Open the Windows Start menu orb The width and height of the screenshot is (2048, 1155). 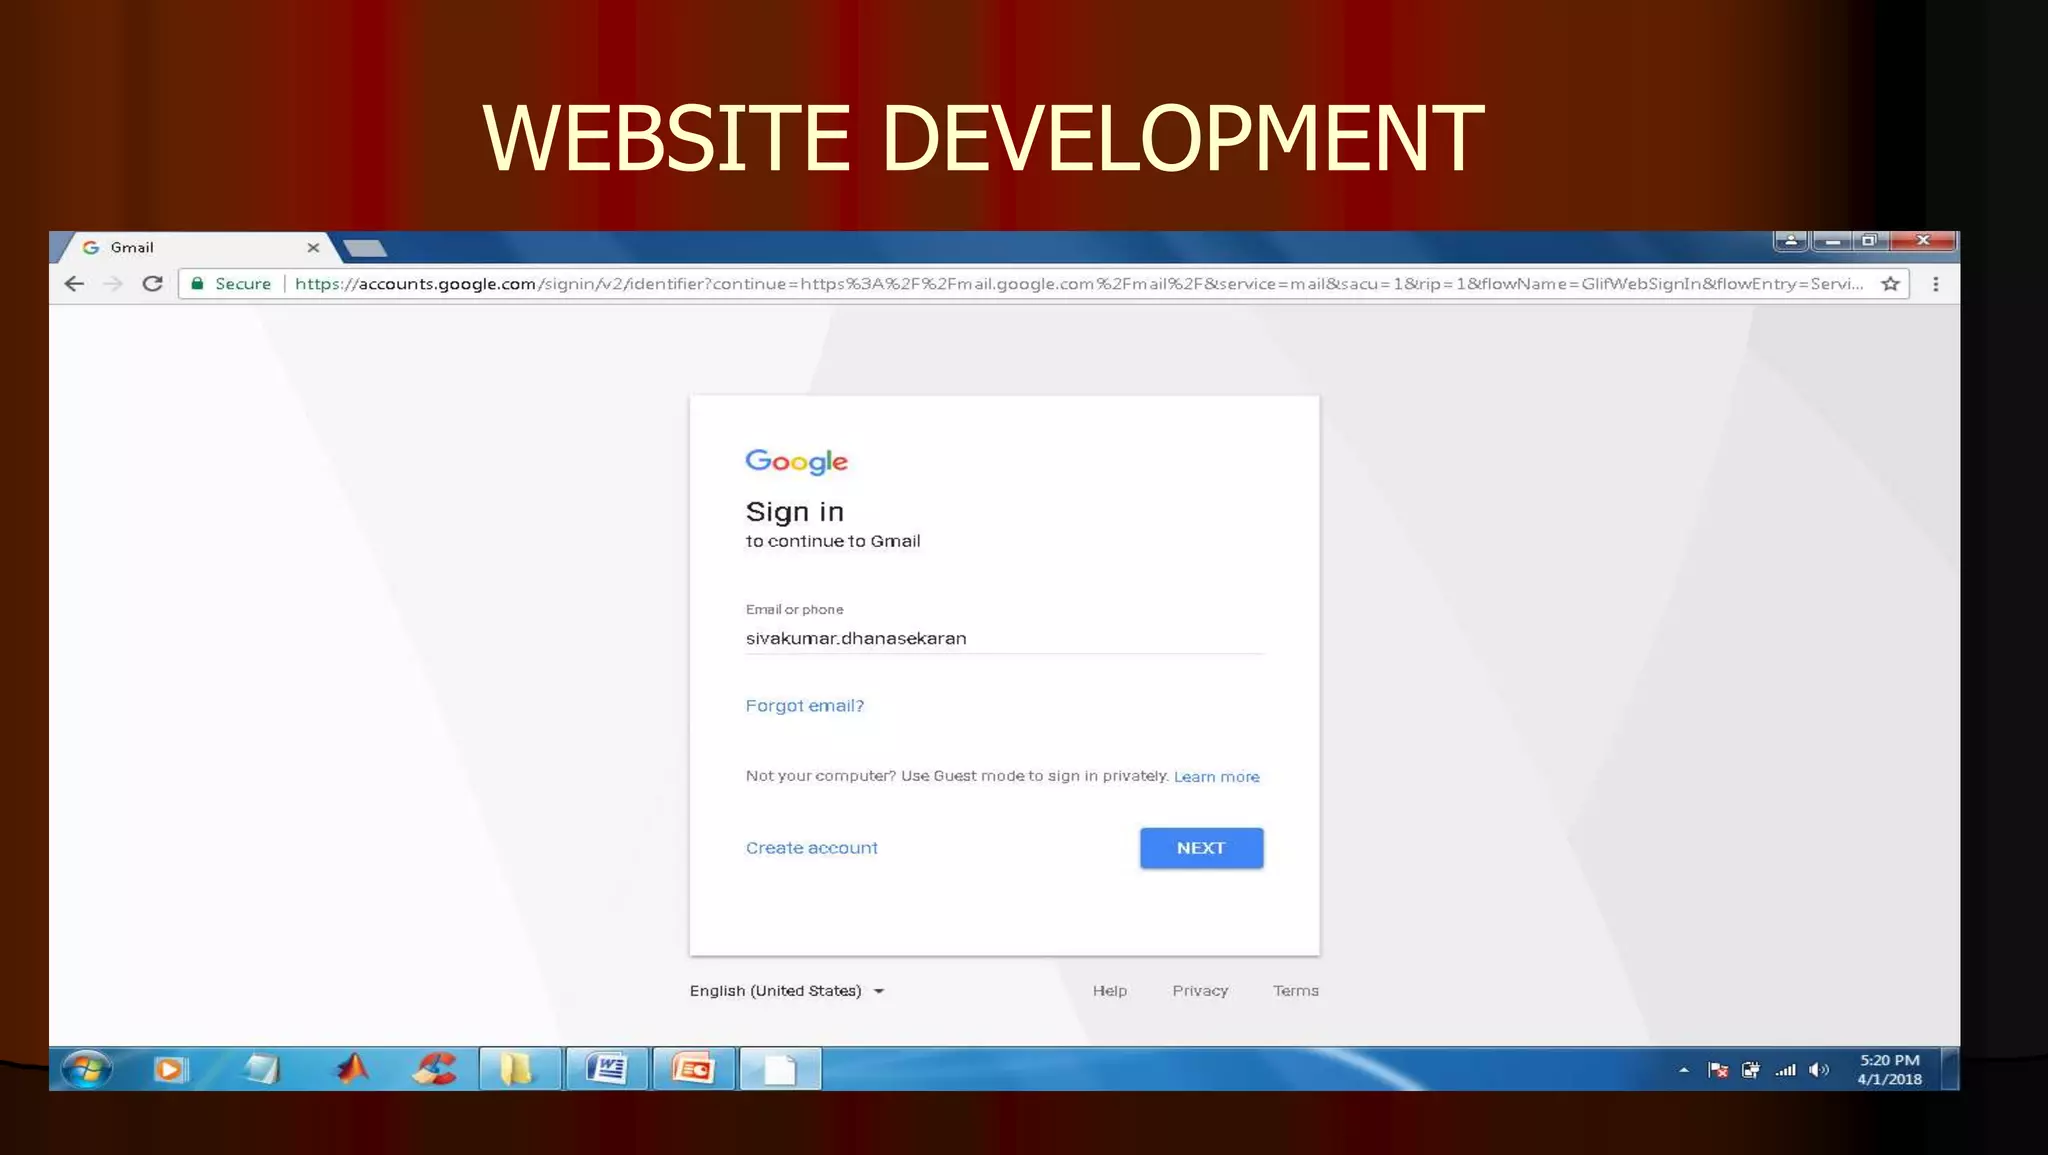(87, 1069)
